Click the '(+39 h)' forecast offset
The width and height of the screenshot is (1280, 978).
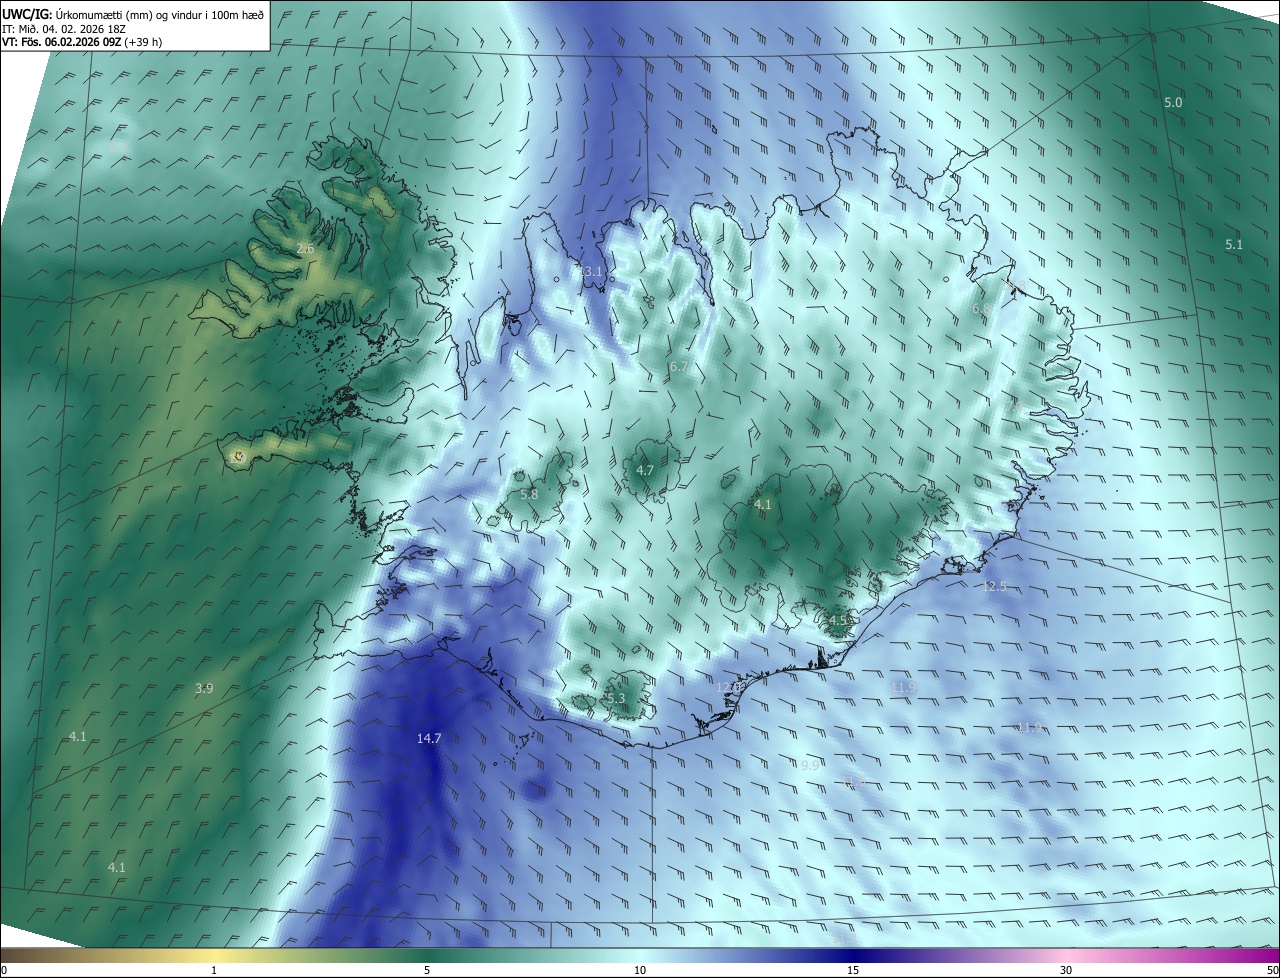[x=144, y=42]
